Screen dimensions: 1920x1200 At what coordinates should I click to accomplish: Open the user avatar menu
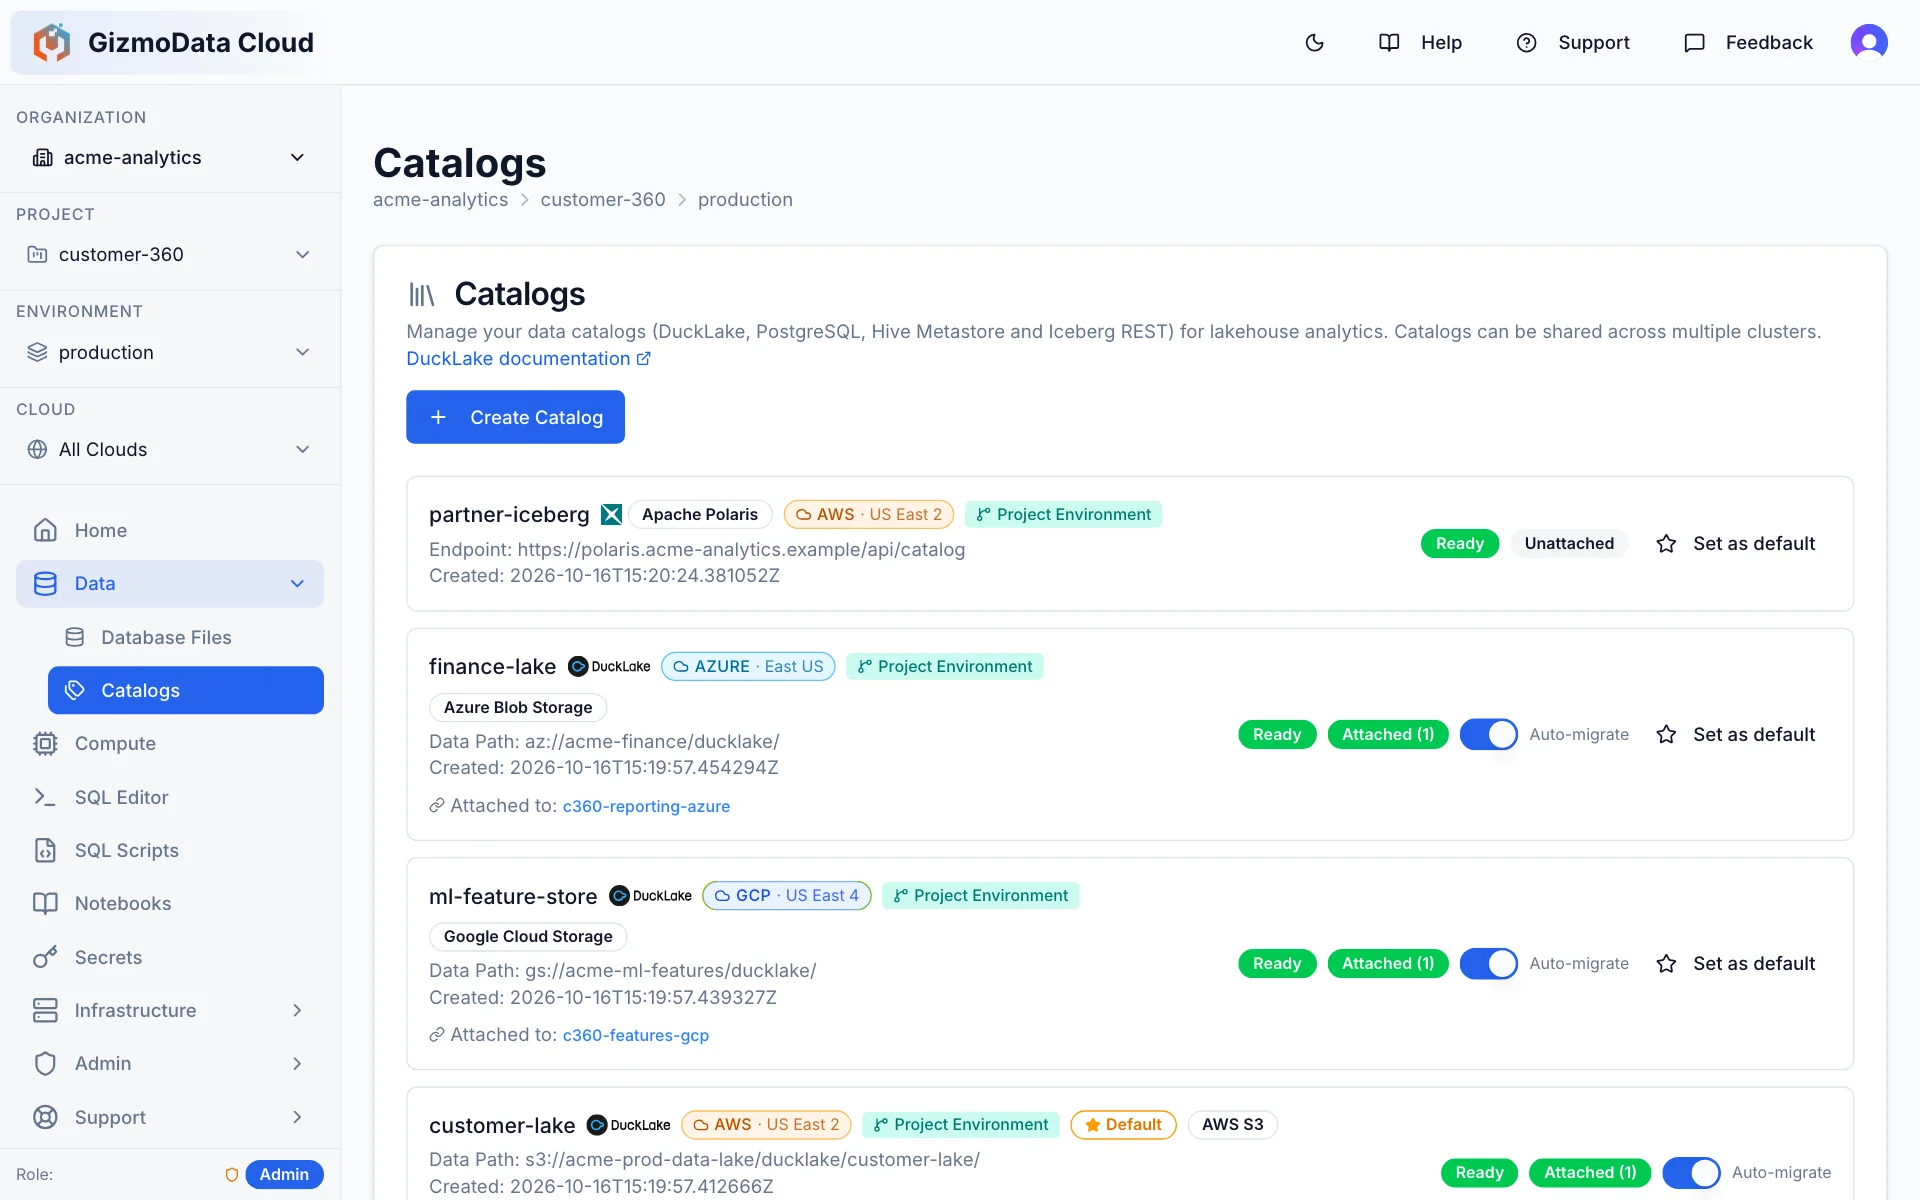(x=1868, y=42)
